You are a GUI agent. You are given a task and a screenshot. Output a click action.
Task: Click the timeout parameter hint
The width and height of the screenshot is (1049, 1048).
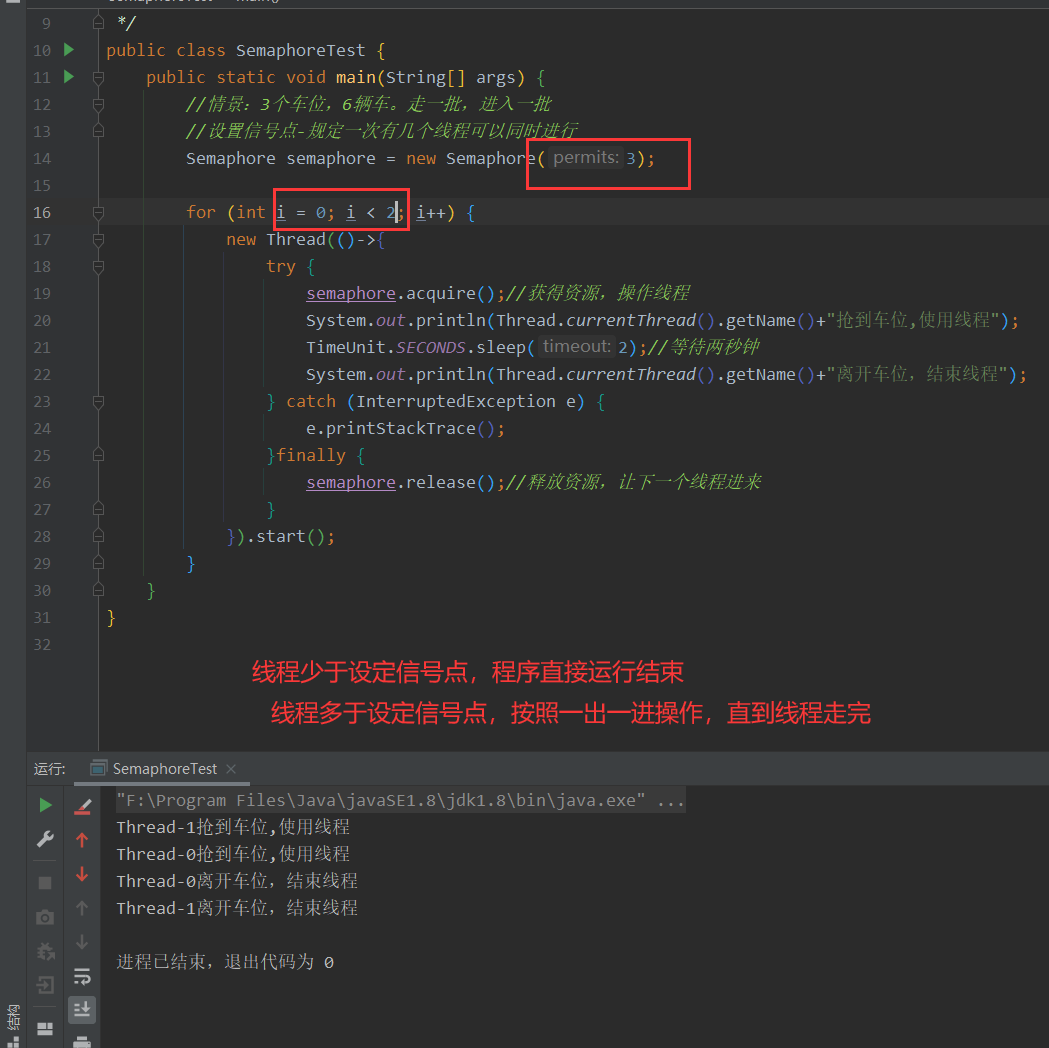(576, 346)
